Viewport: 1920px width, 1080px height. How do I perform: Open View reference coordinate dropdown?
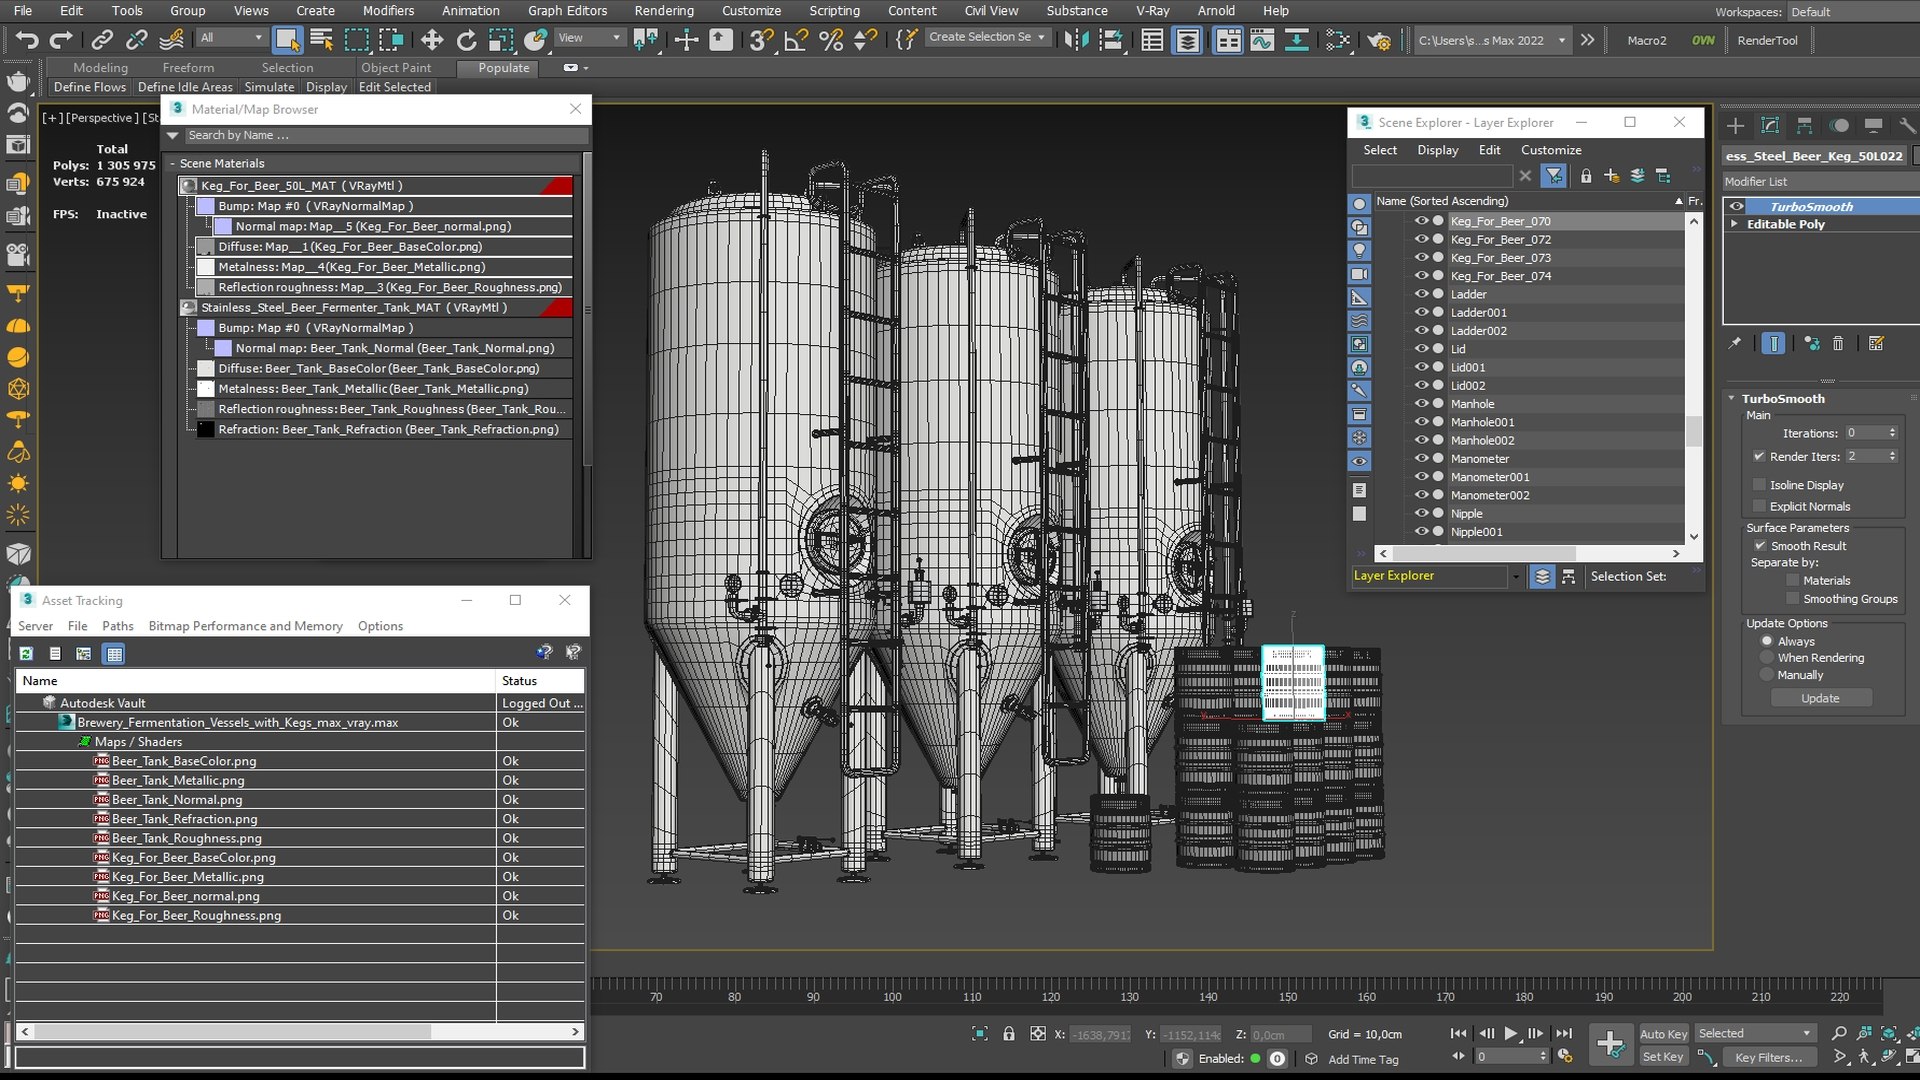point(589,38)
